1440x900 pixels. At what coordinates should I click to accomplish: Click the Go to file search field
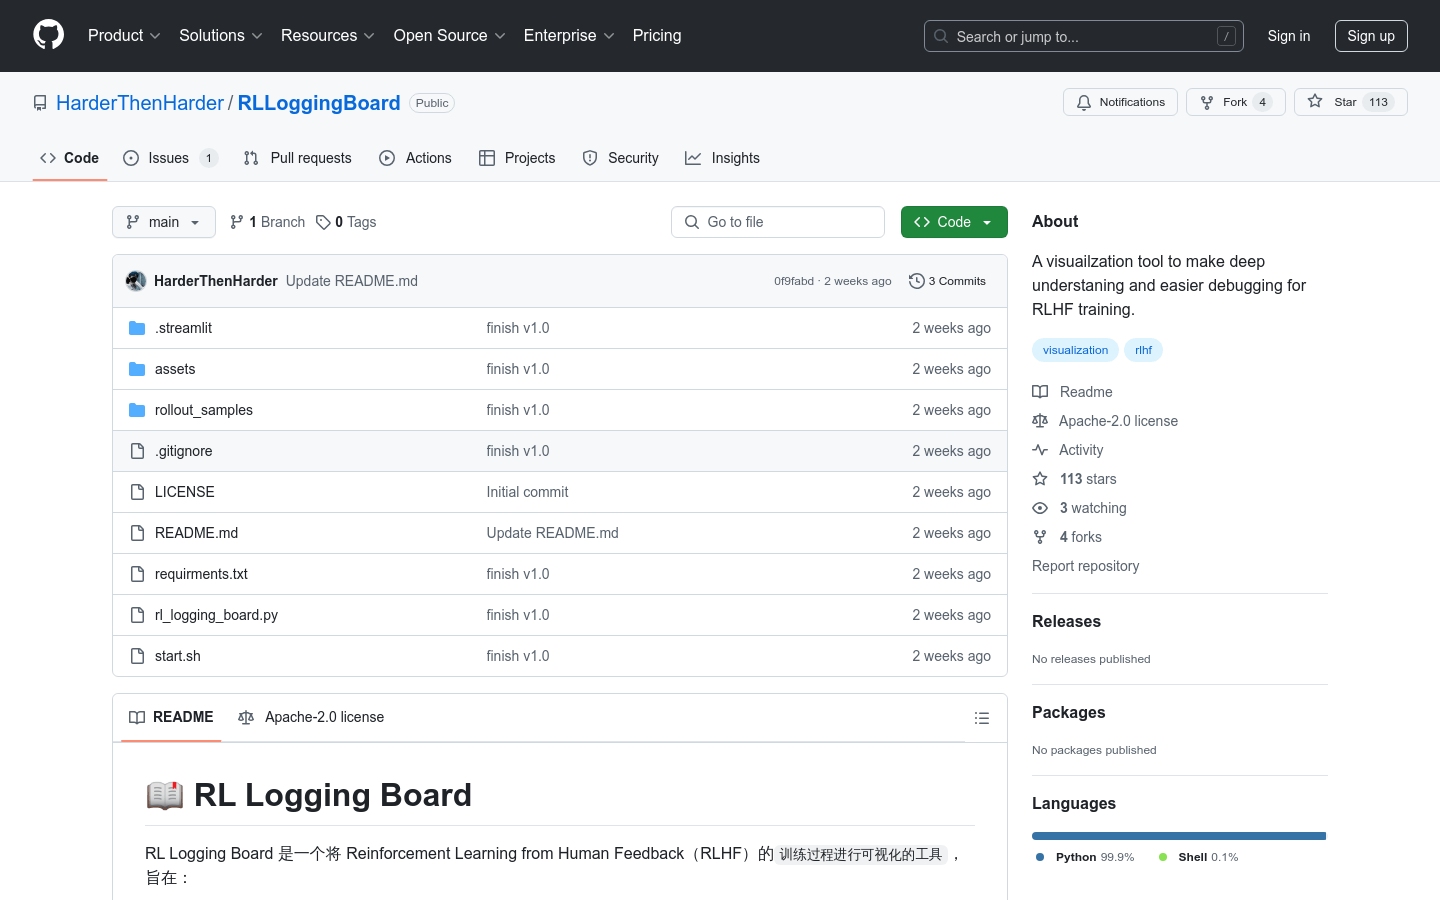tap(778, 221)
